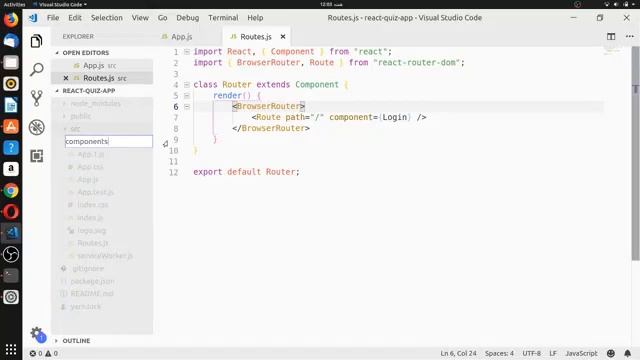Open Visual Studio Code app menu

click(60, 4)
